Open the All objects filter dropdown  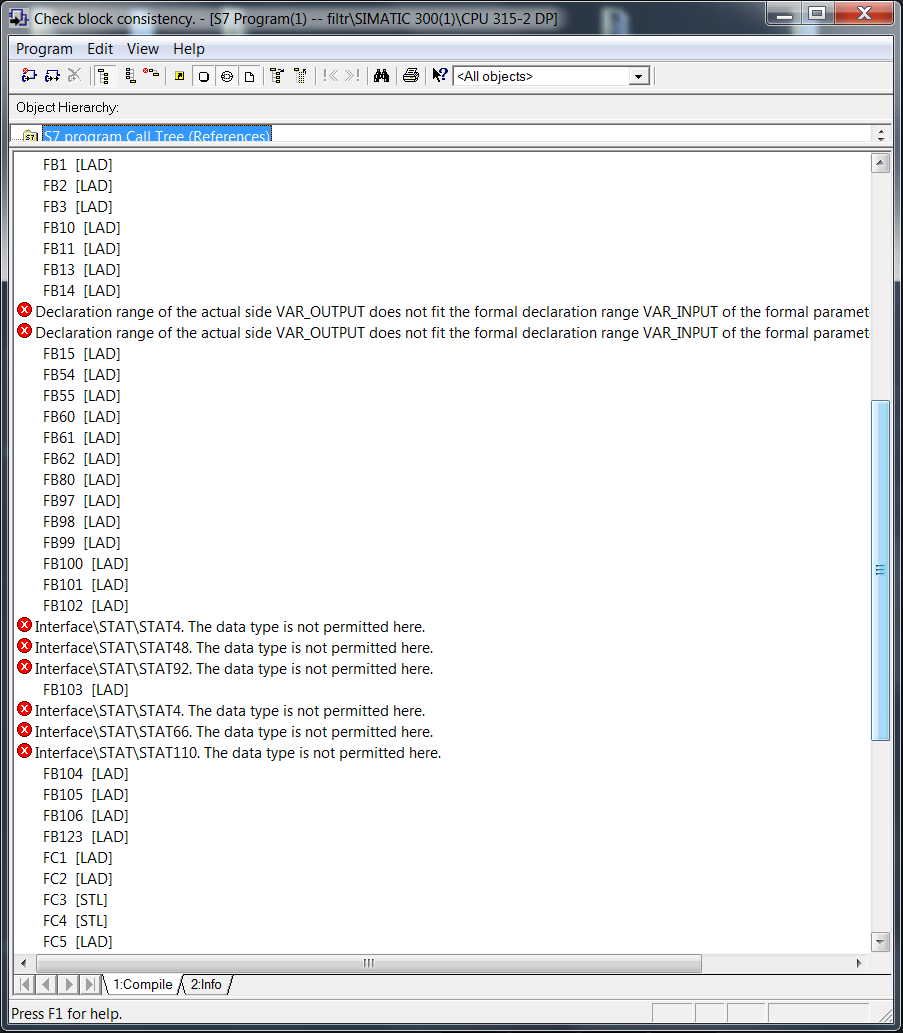(638, 76)
